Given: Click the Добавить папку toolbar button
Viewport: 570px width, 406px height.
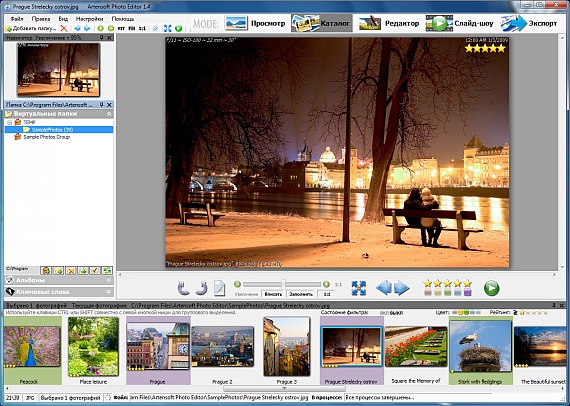Looking at the screenshot, I should coord(31,28).
